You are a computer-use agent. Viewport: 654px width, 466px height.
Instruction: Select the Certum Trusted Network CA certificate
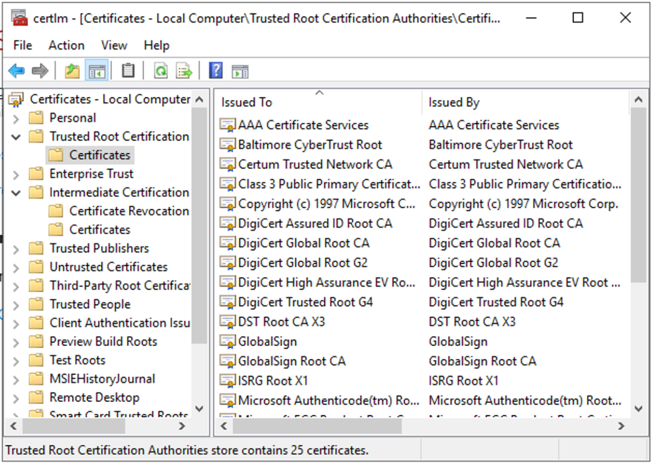pyautogui.click(x=315, y=164)
